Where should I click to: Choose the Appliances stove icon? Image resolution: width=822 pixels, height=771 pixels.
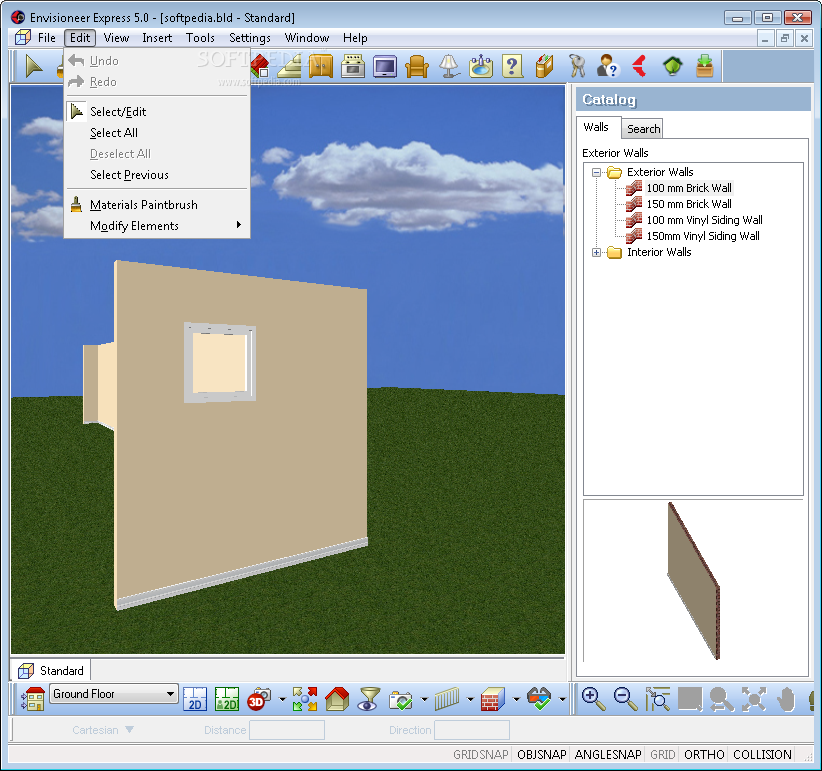point(353,67)
